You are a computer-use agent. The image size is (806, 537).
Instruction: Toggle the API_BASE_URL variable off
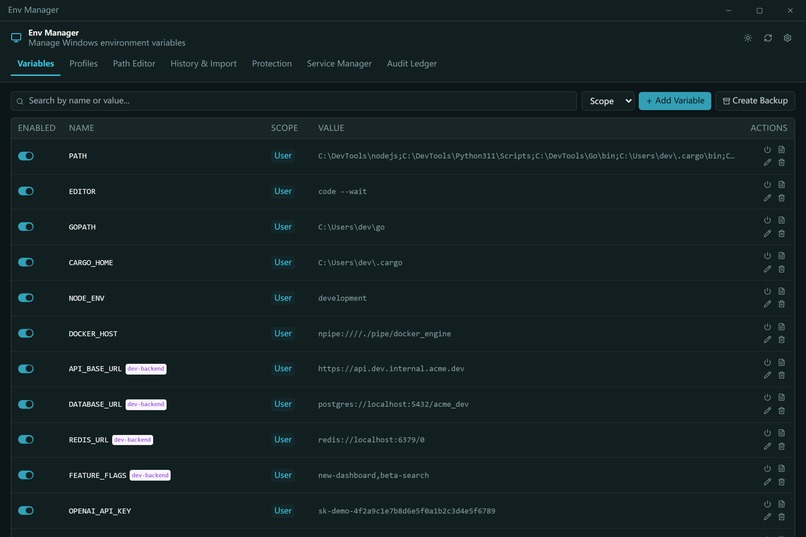(x=26, y=368)
